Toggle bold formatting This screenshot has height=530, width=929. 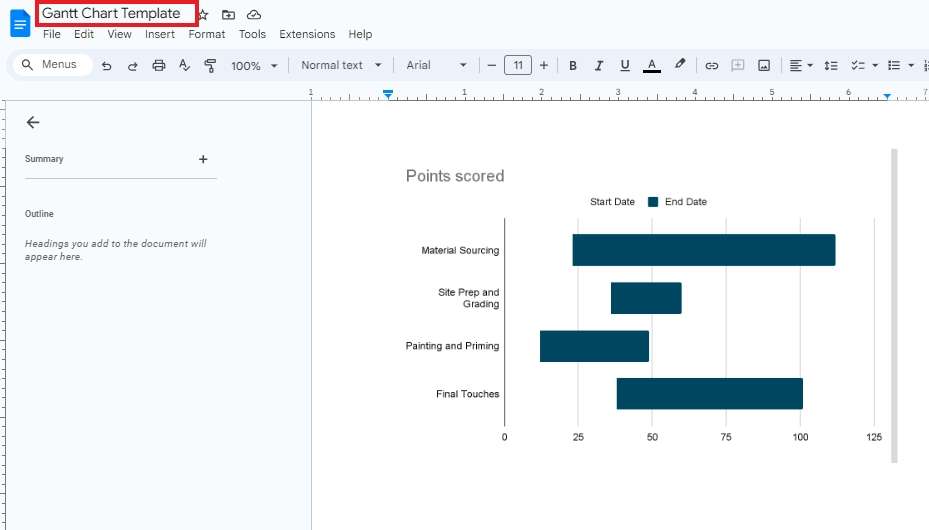(x=572, y=66)
